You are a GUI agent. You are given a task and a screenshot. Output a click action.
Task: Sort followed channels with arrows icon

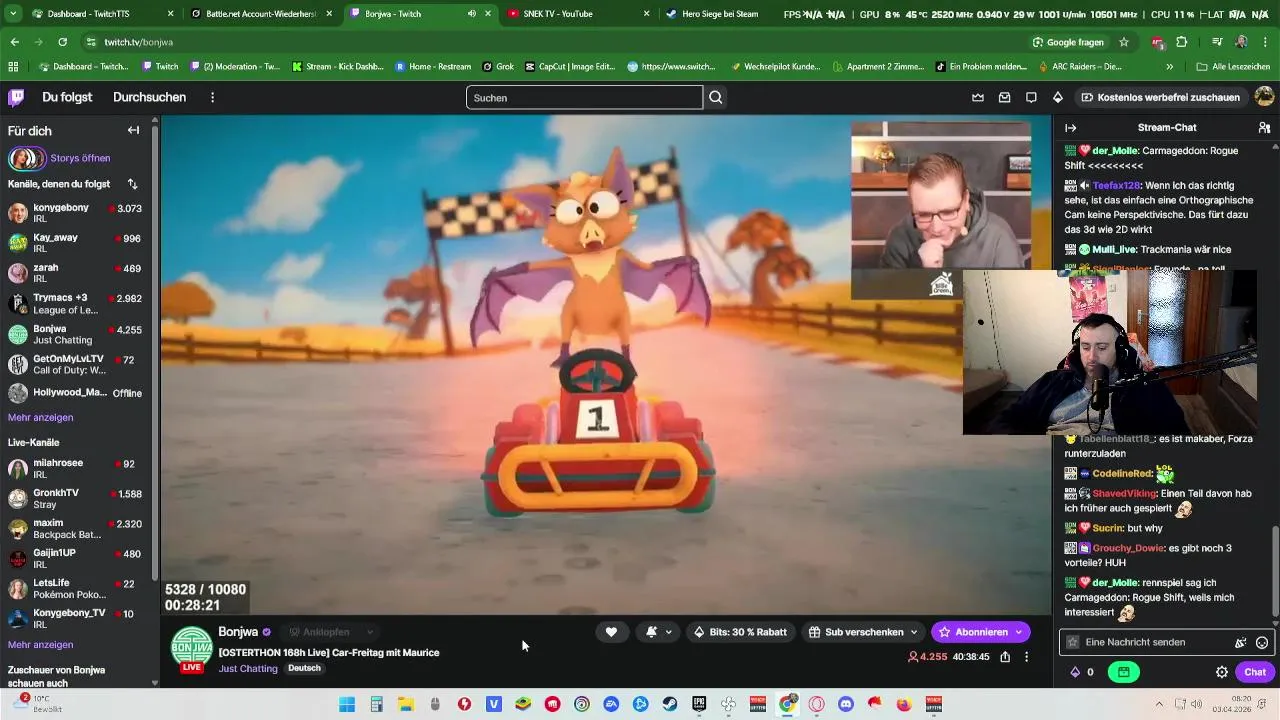coord(132,184)
